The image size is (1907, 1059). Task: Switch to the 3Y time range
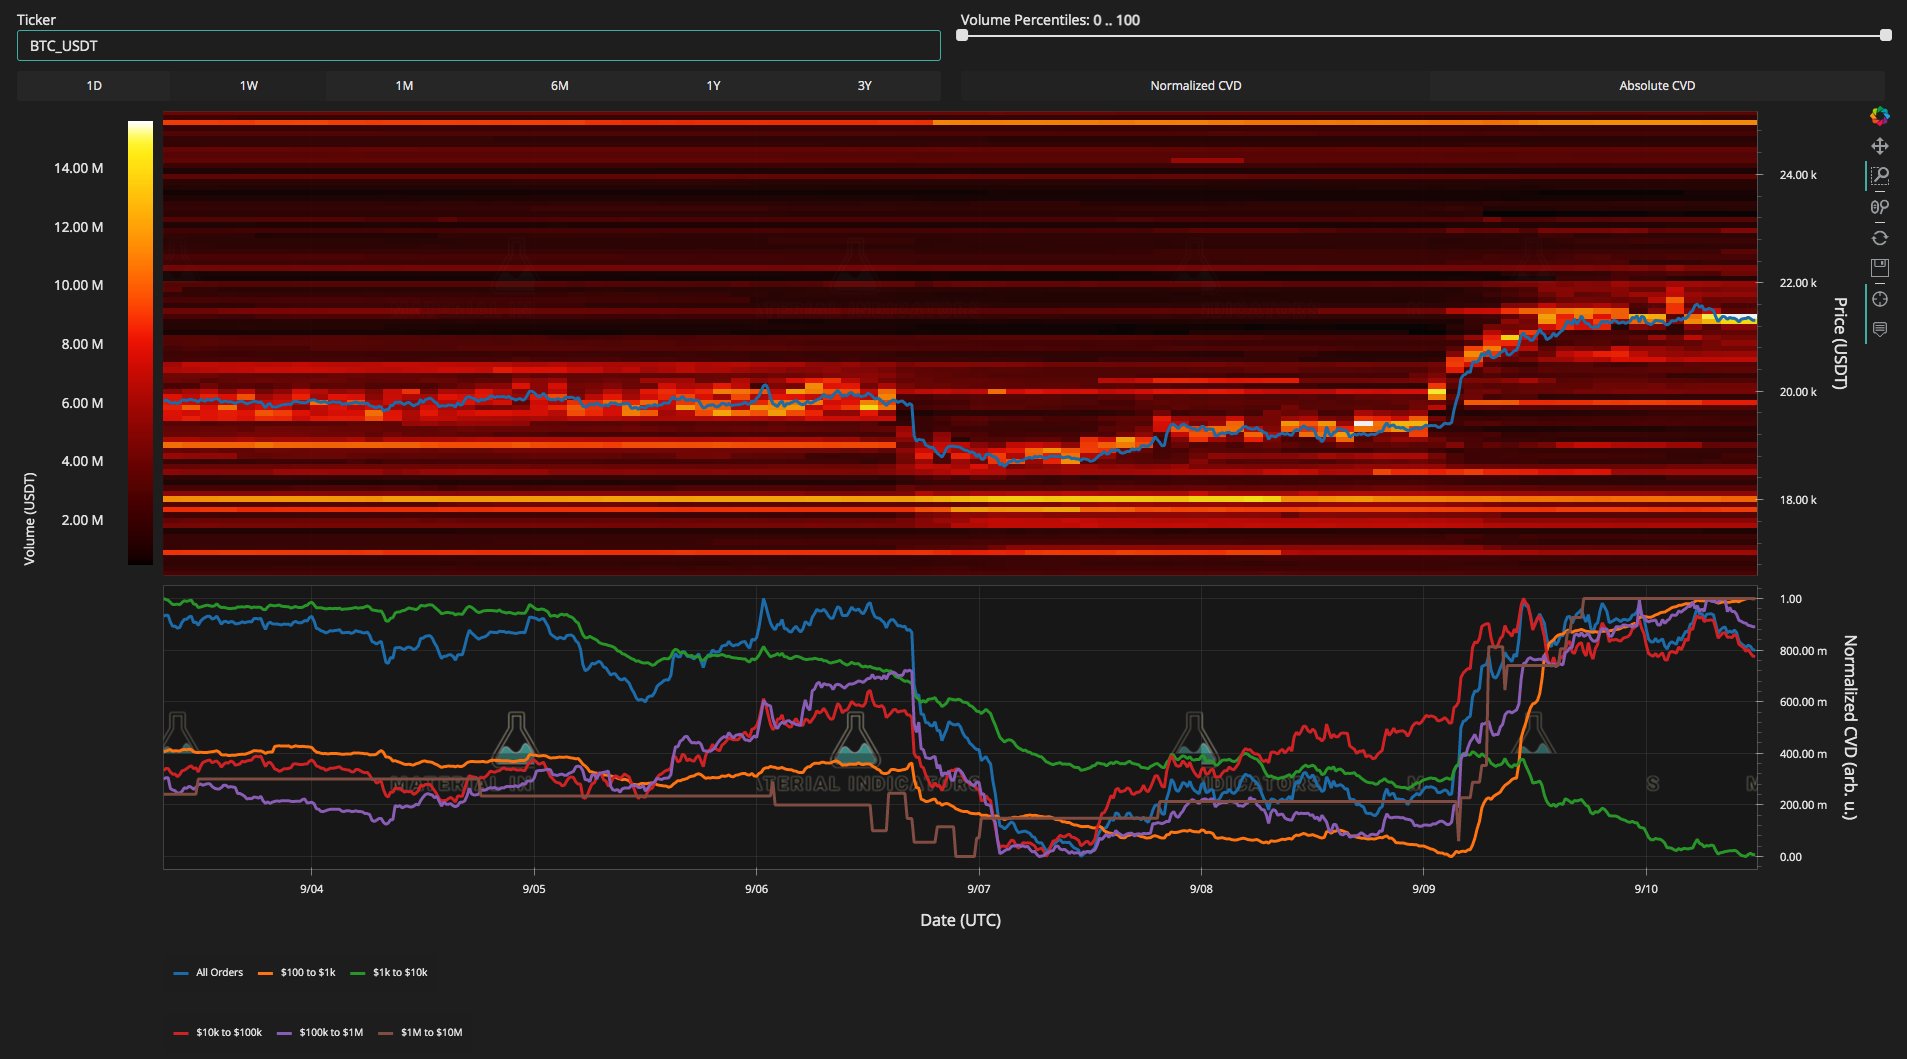click(x=864, y=86)
